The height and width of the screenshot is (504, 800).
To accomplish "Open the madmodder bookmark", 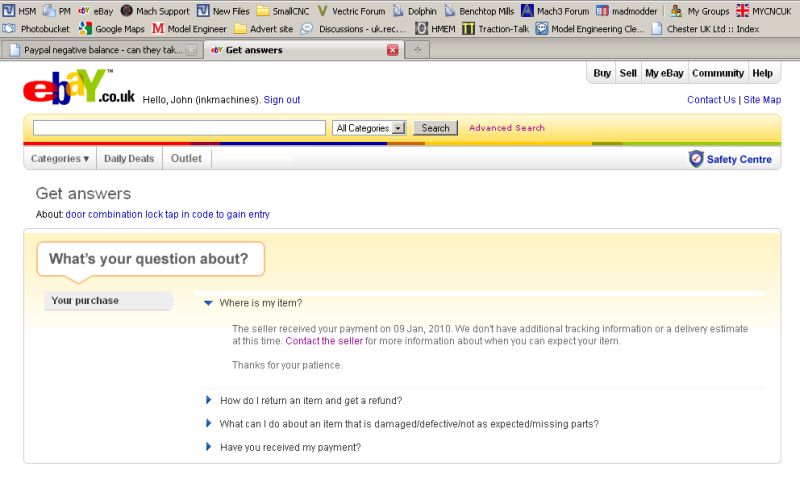I will pos(627,11).
